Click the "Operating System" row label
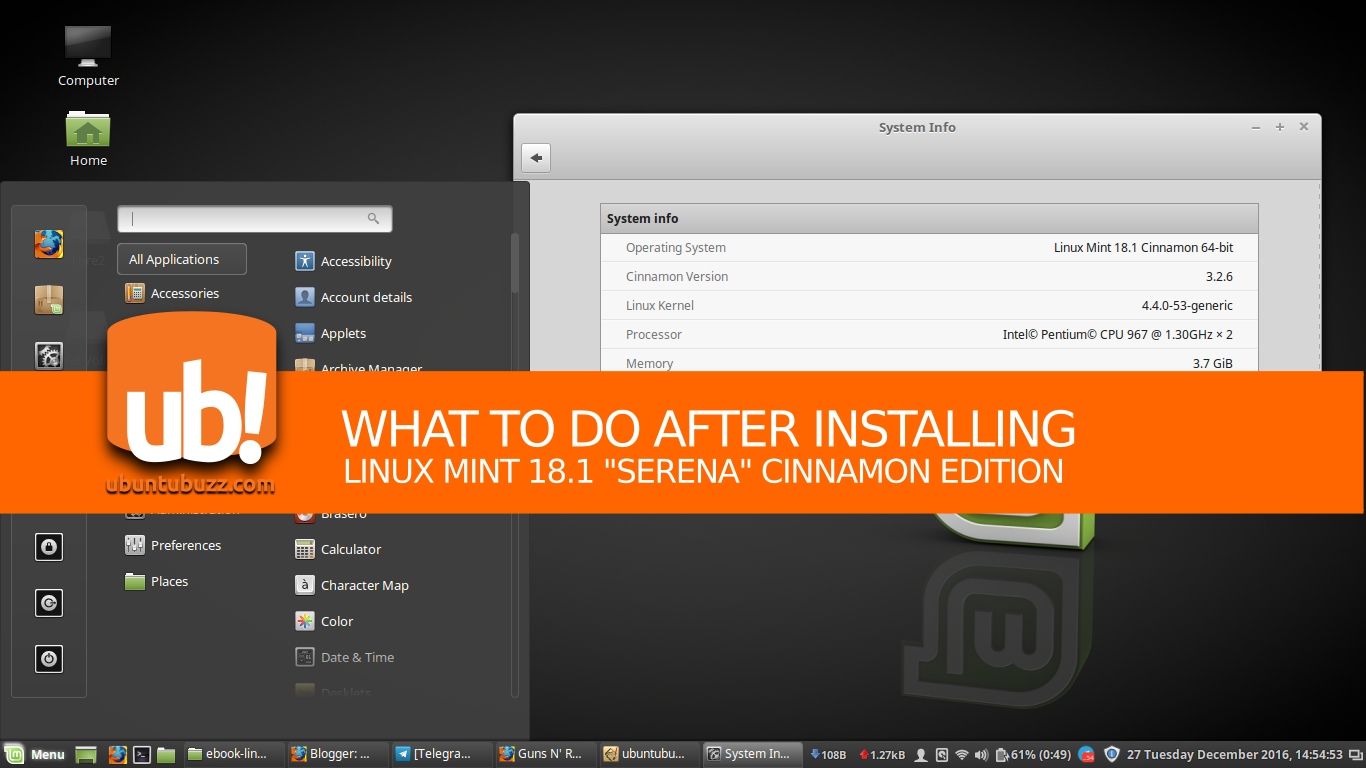Image resolution: width=1366 pixels, height=768 pixels. (676, 248)
